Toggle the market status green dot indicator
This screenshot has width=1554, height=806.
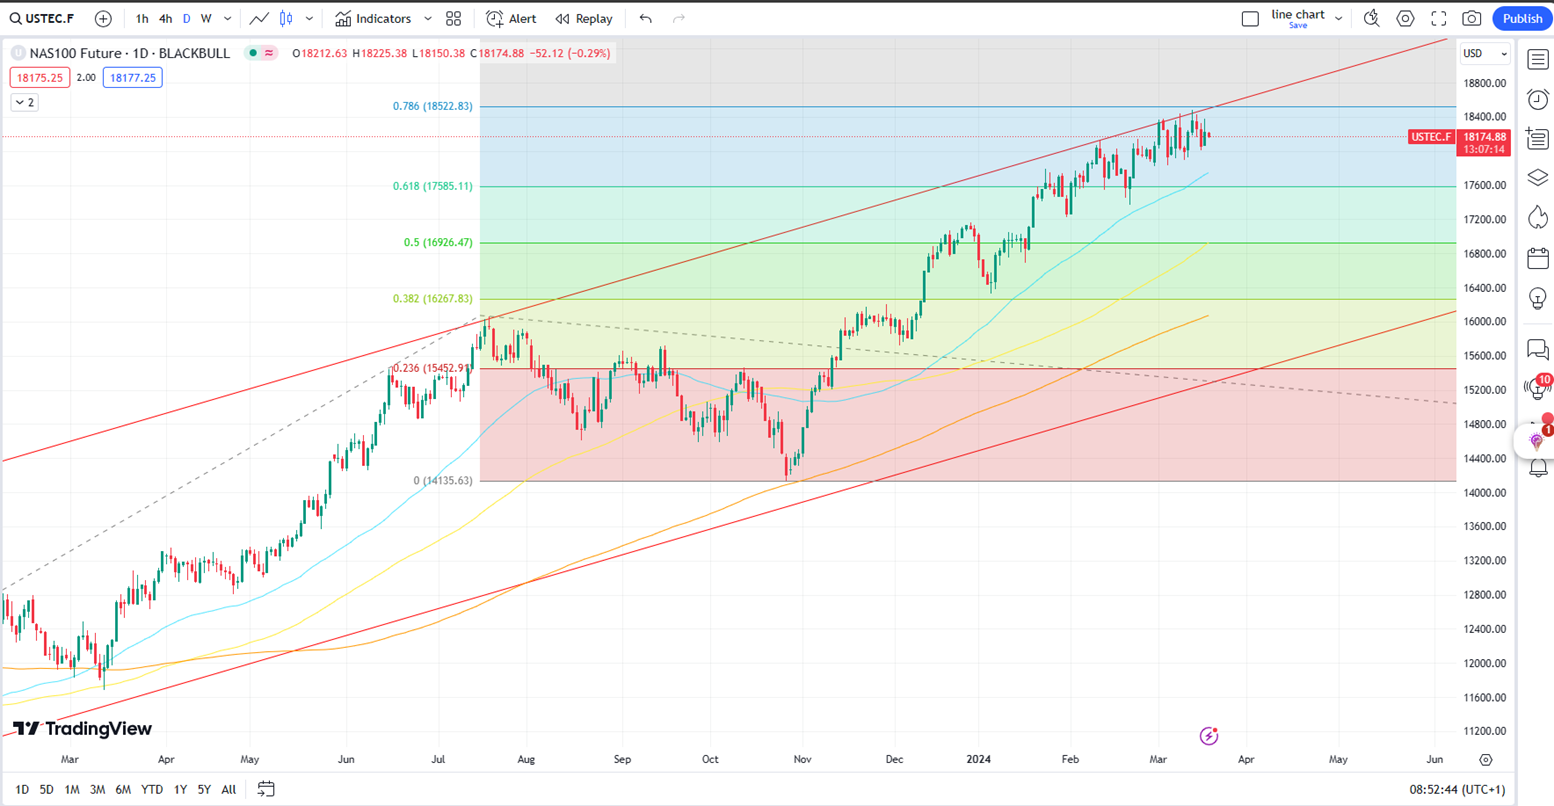click(254, 53)
